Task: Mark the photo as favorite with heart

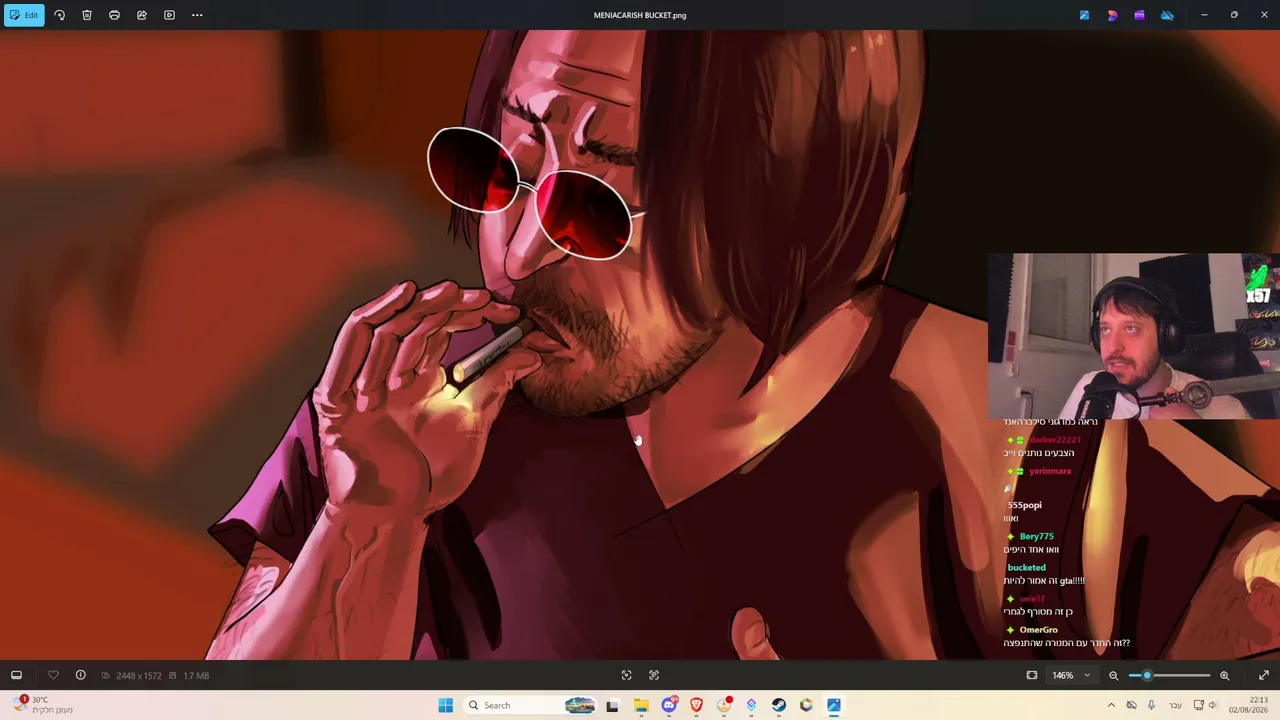Action: click(x=53, y=675)
